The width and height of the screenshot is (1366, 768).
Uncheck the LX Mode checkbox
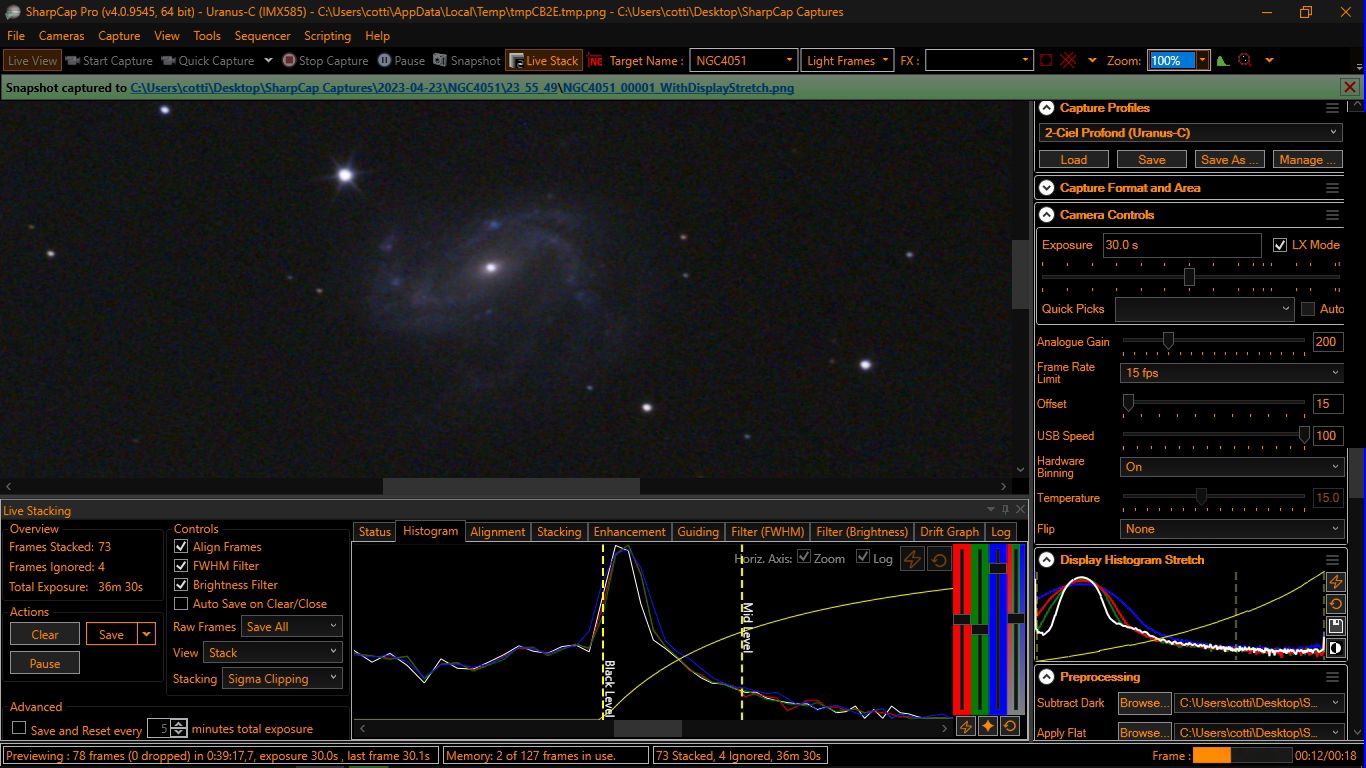point(1280,245)
